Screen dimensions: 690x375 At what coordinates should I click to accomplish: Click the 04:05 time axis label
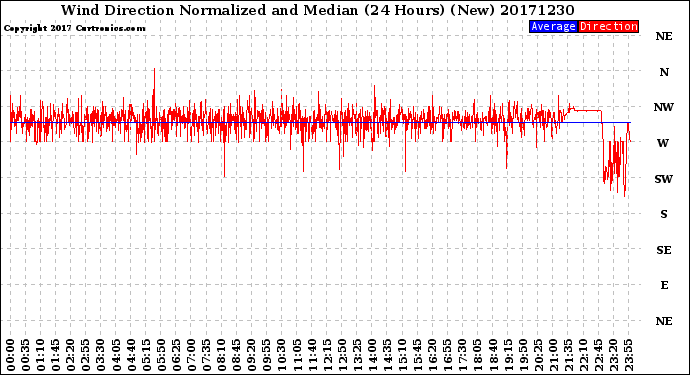(x=116, y=355)
